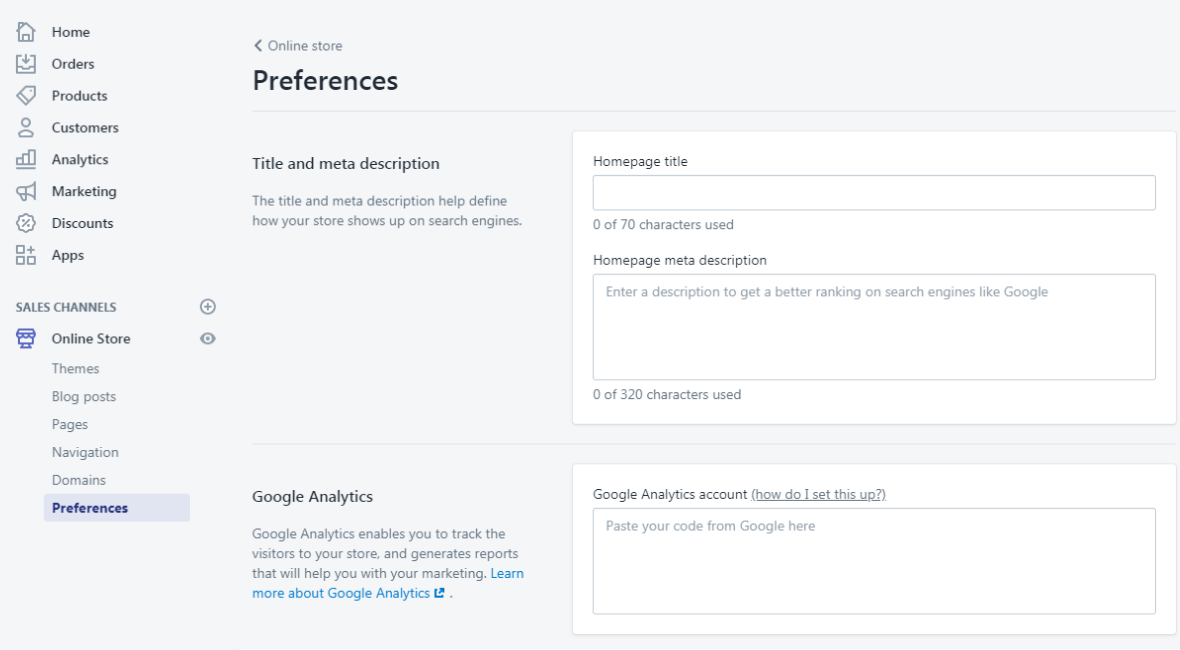Screen dimensions: 1180x650
Task: Follow the Learn more about Google Analytics link
Action: (388, 584)
